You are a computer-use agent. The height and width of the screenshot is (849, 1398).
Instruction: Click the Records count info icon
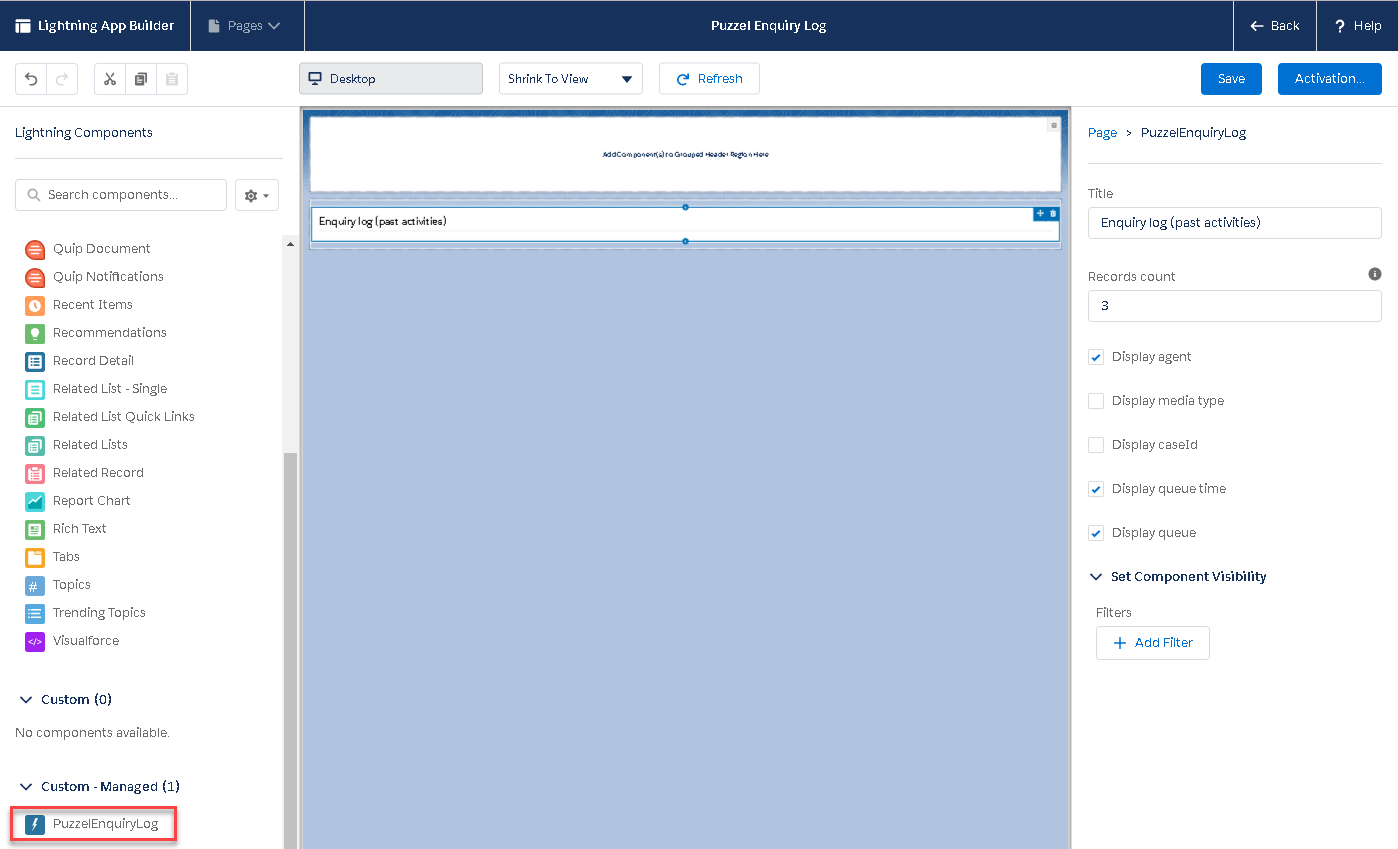click(1374, 274)
